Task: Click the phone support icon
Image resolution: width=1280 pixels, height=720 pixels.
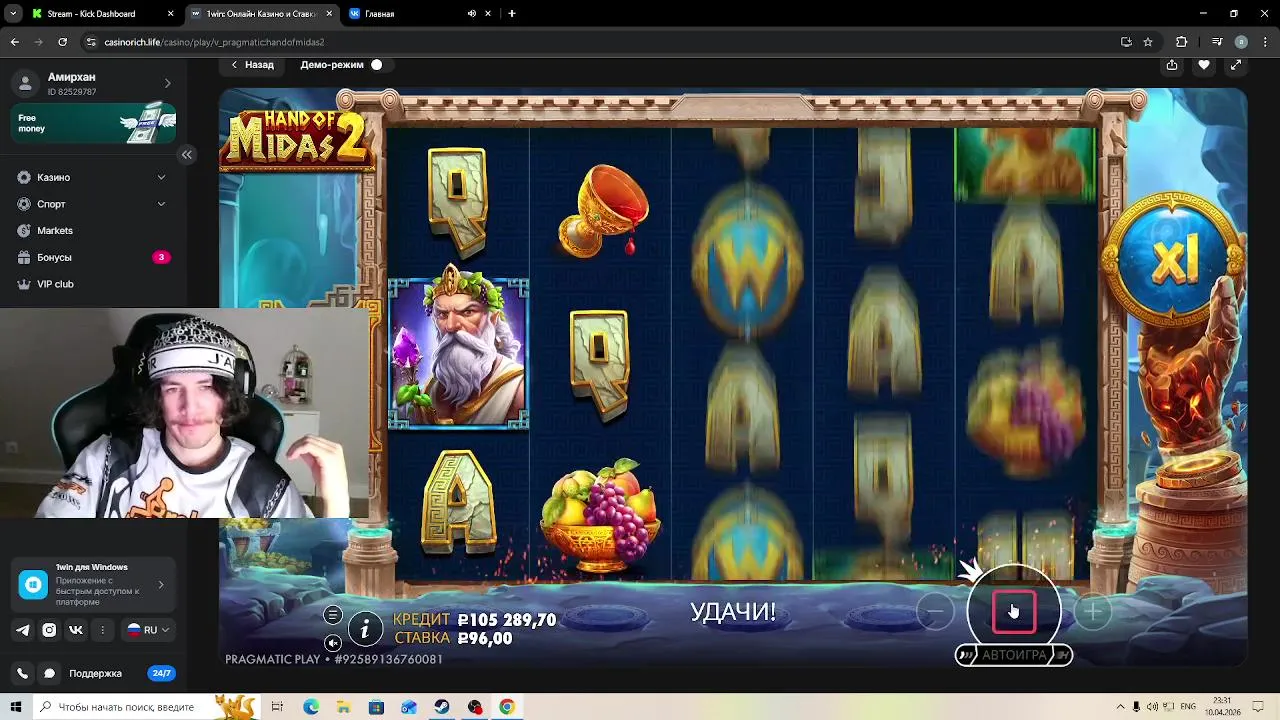Action: tap(23, 674)
